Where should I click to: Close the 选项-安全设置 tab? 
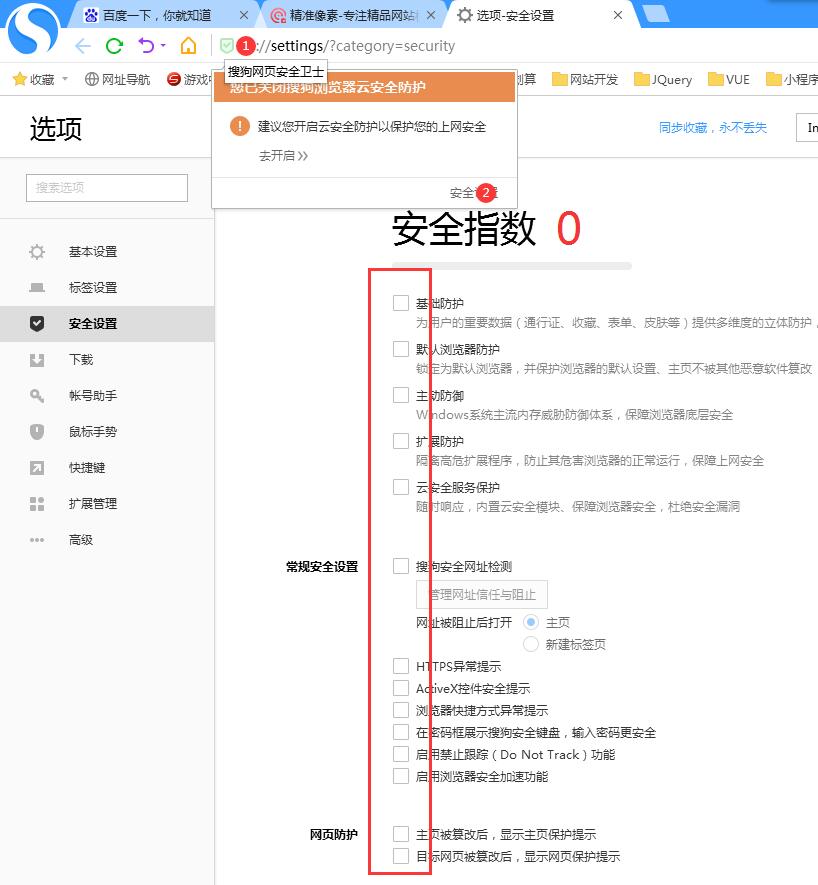point(618,15)
